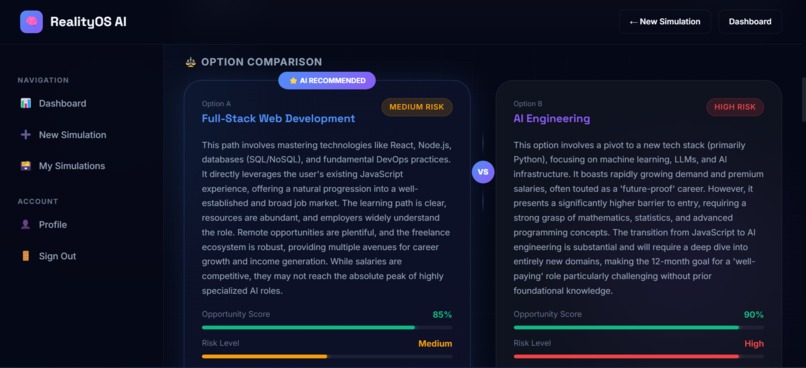Click the 85% opportunity score value
Image resolution: width=806 pixels, height=368 pixels.
point(442,315)
